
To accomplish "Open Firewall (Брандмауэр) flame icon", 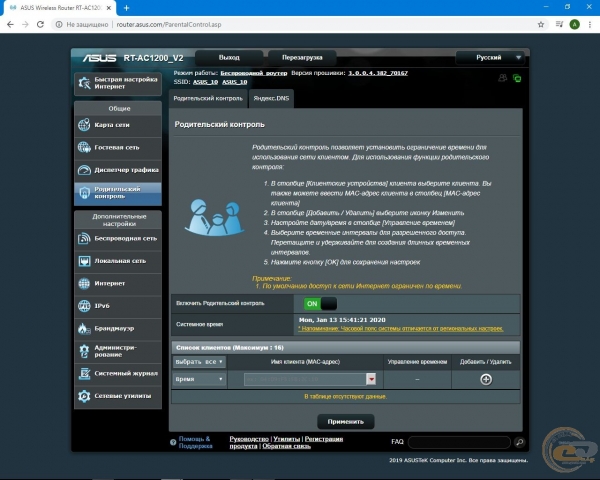I will pos(84,328).
